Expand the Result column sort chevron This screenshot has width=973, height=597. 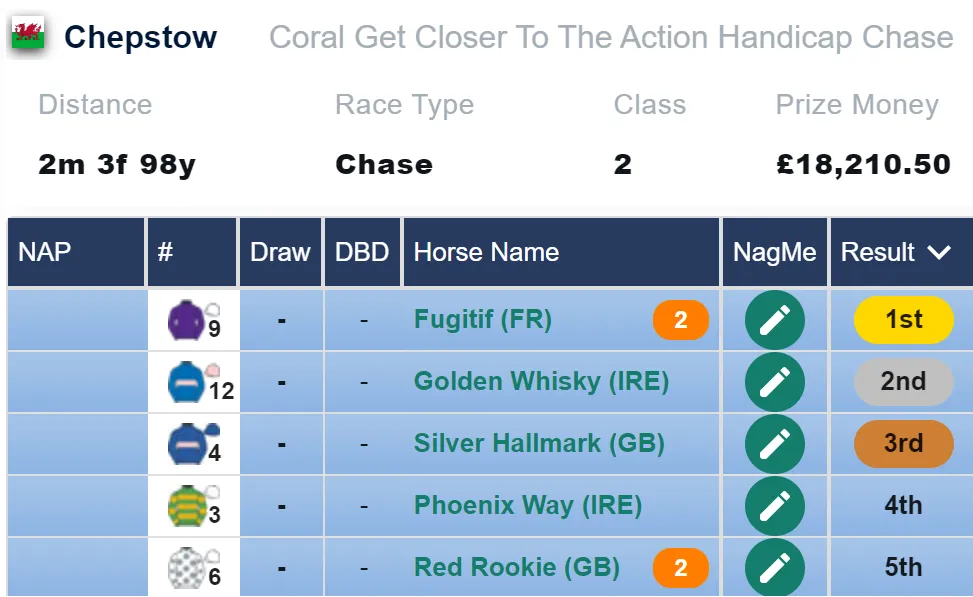(x=939, y=252)
